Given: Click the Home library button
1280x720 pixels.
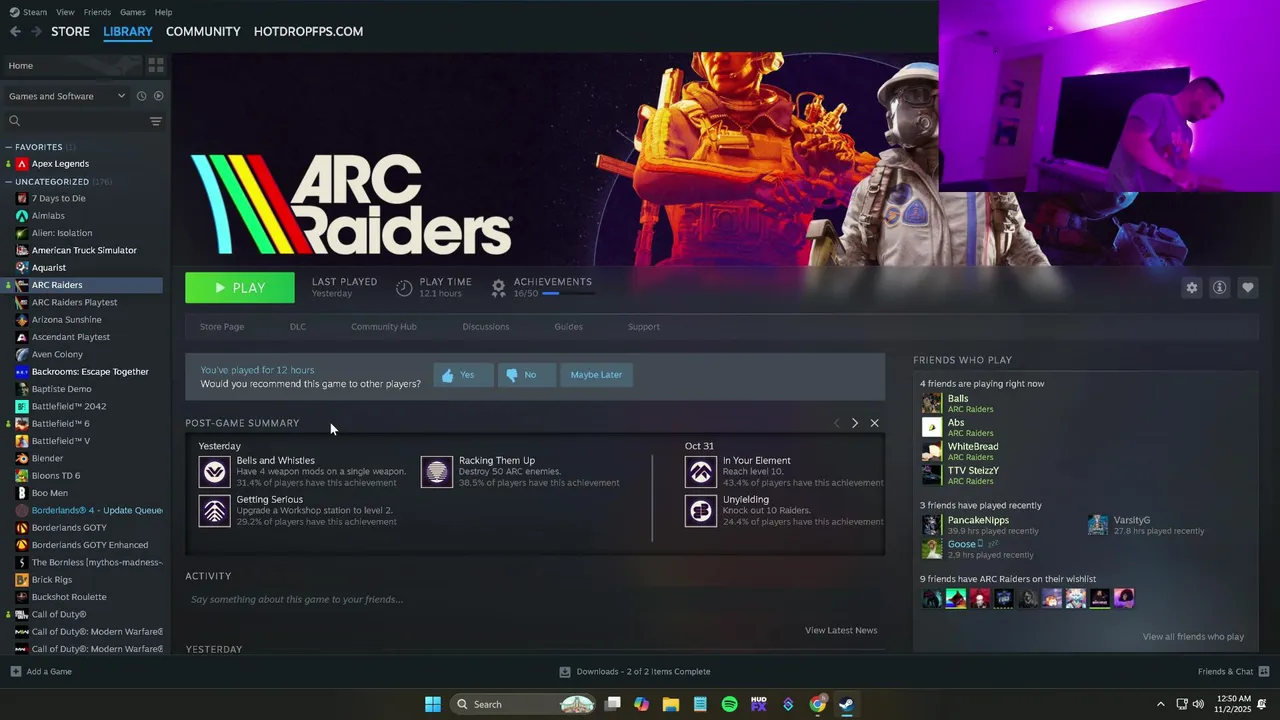Looking at the screenshot, I should (x=72, y=65).
